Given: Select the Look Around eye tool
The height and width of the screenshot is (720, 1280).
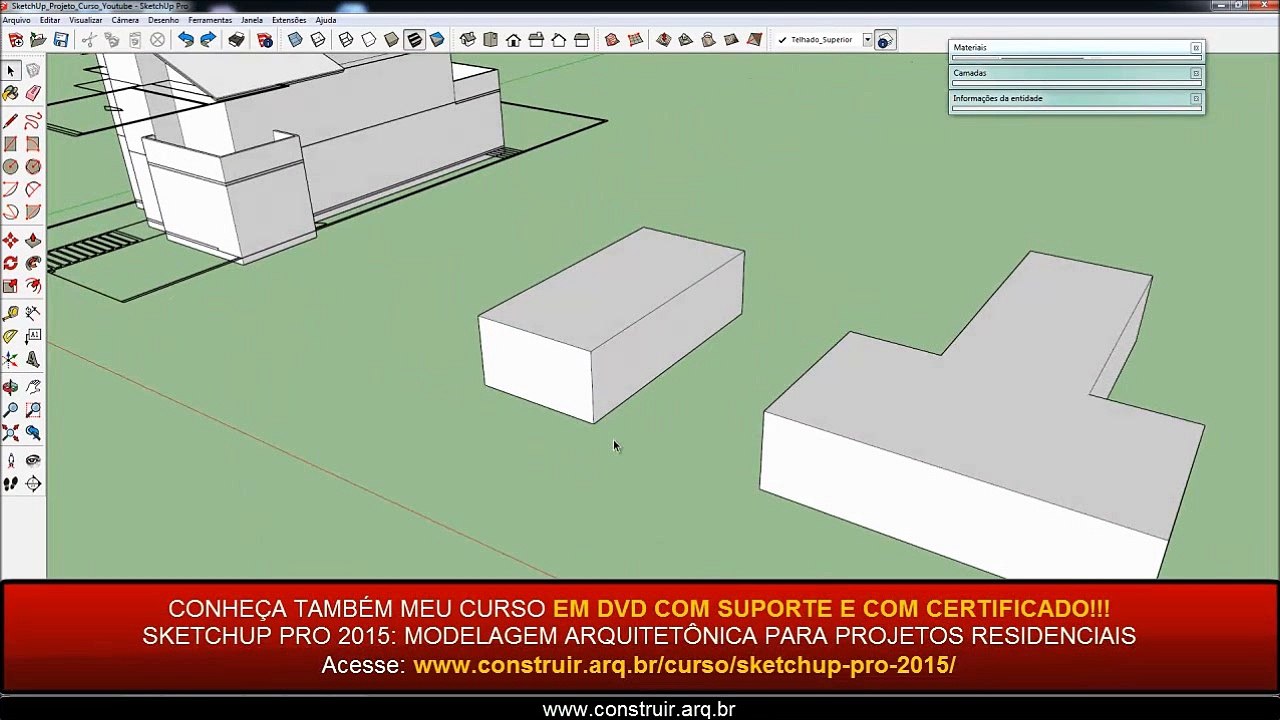Looking at the screenshot, I should (x=33, y=461).
